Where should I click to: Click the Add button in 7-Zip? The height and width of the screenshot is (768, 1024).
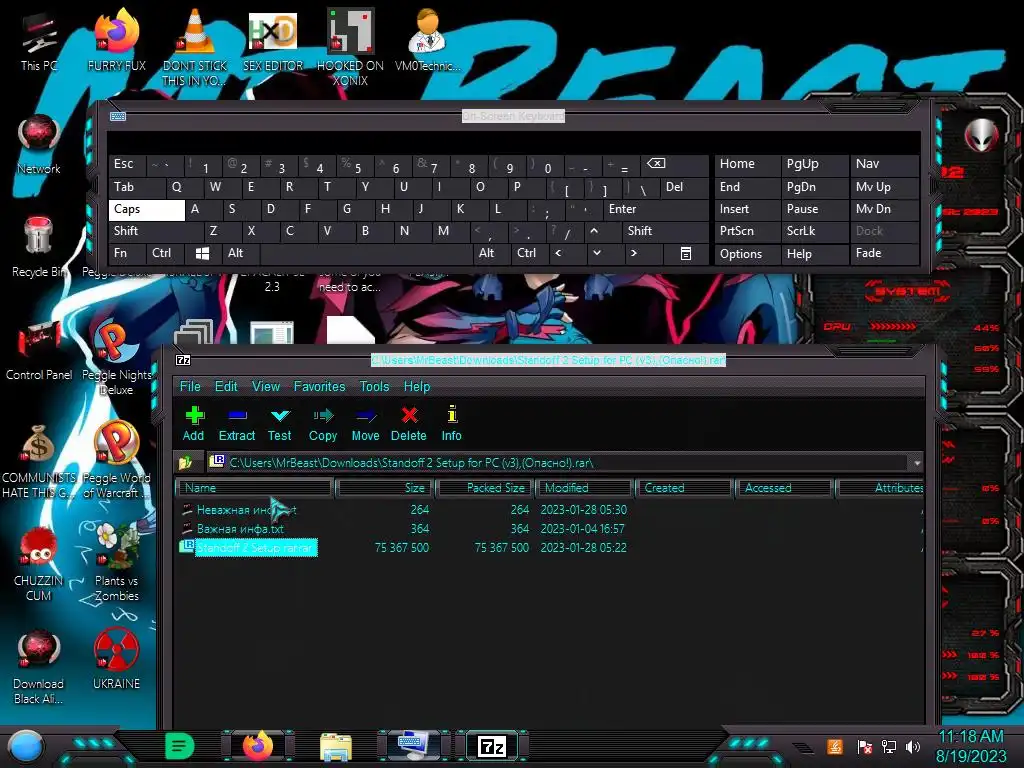(194, 424)
